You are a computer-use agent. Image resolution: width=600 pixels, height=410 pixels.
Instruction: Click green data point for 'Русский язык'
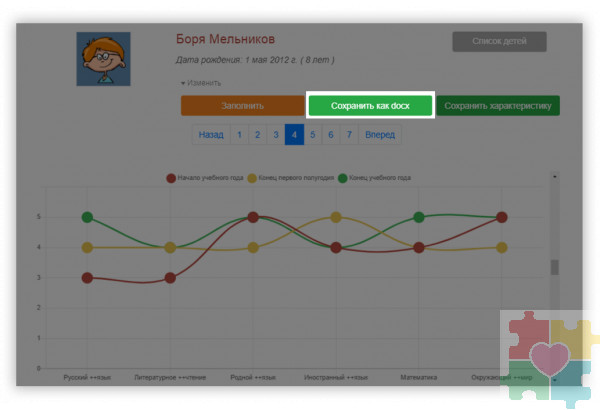(87, 217)
